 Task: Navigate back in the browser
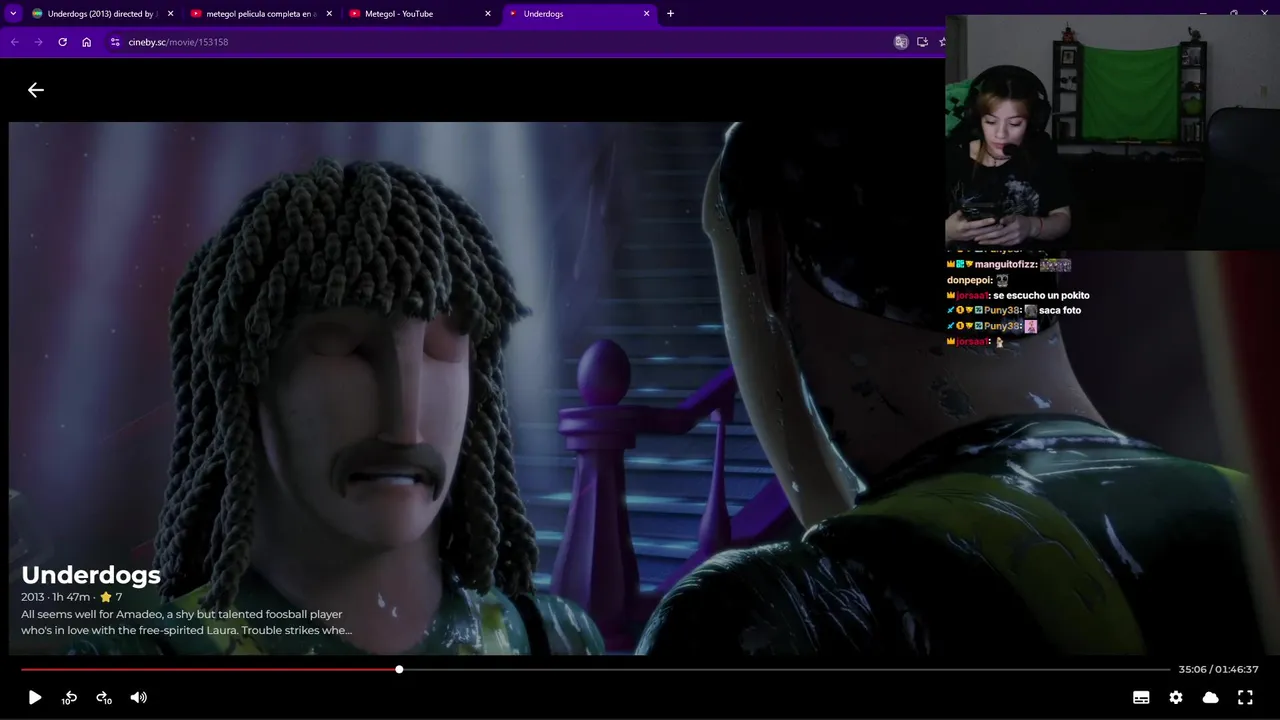point(14,42)
